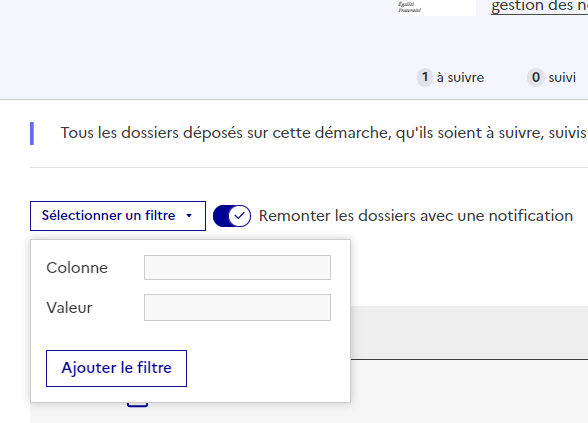This screenshot has width=588, height=423.
Task: Click the Colonne label text
Action: click(77, 268)
